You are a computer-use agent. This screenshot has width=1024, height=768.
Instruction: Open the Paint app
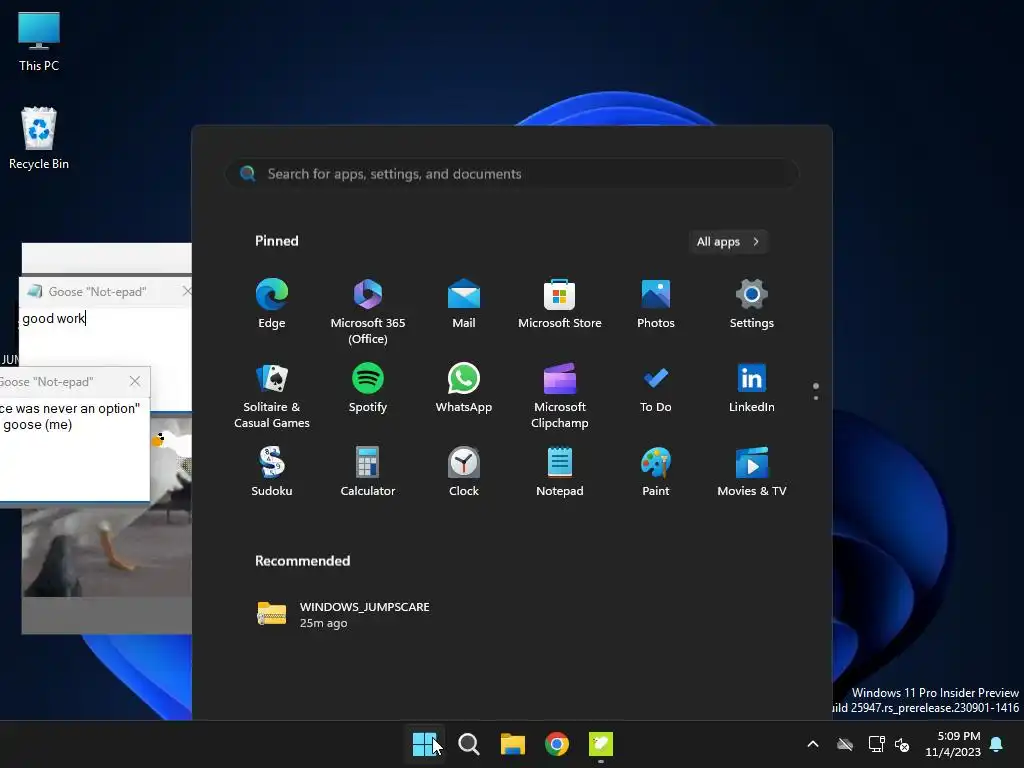coord(656,472)
